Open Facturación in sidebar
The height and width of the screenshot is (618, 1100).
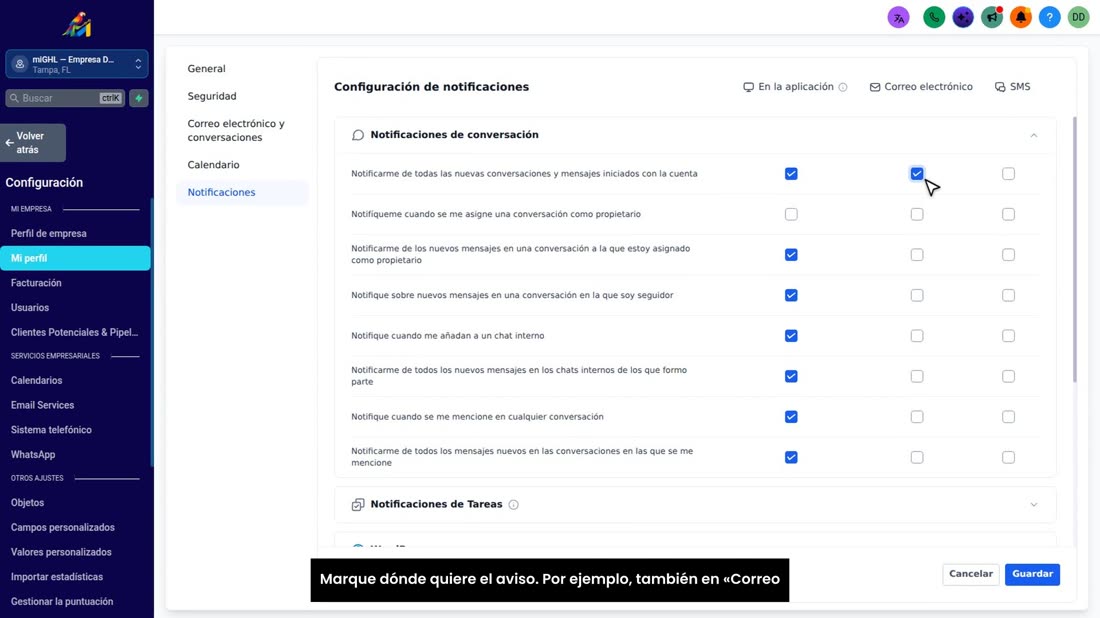[36, 283]
